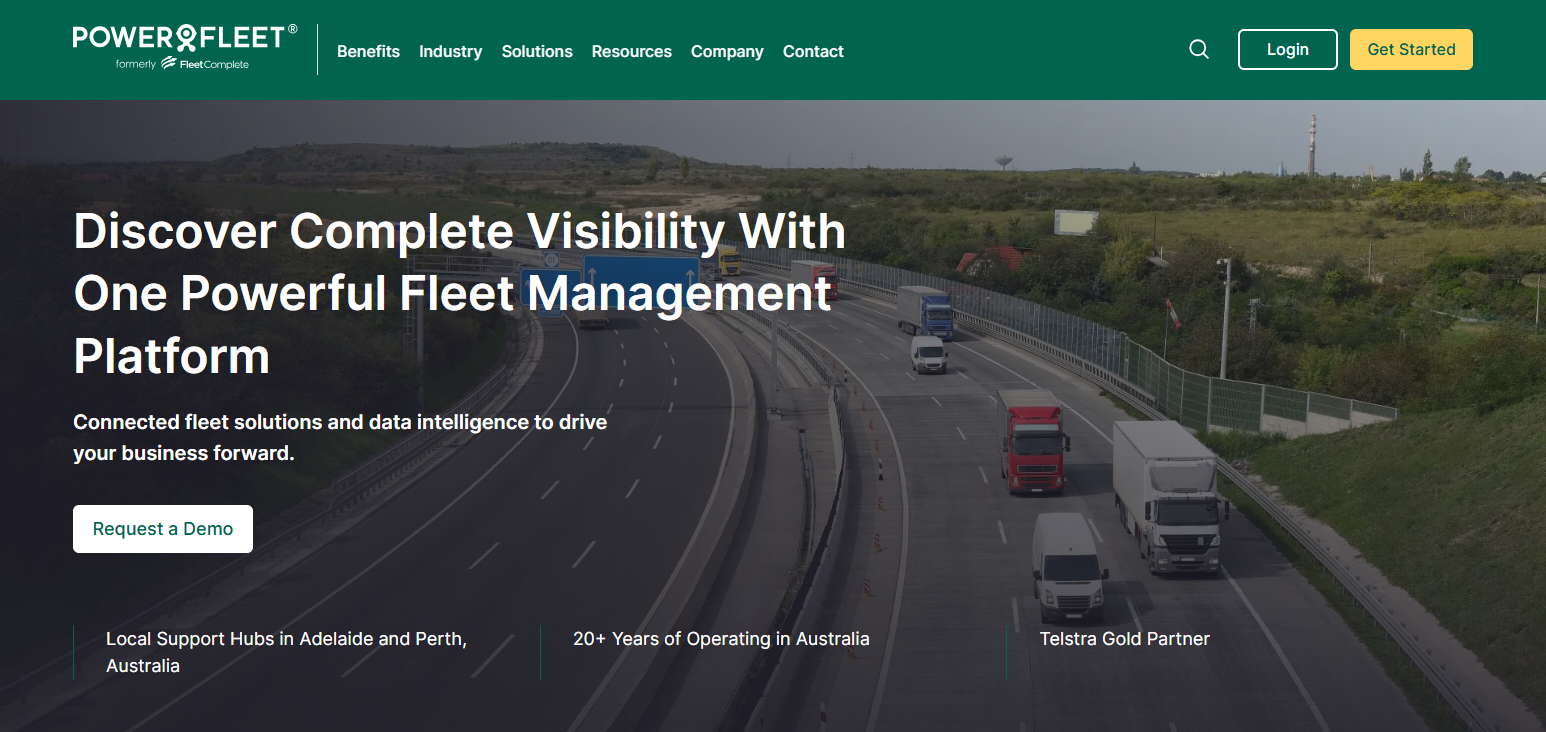
Task: Click the 'formerly Fleet Complete' tagline
Action: coord(182,64)
